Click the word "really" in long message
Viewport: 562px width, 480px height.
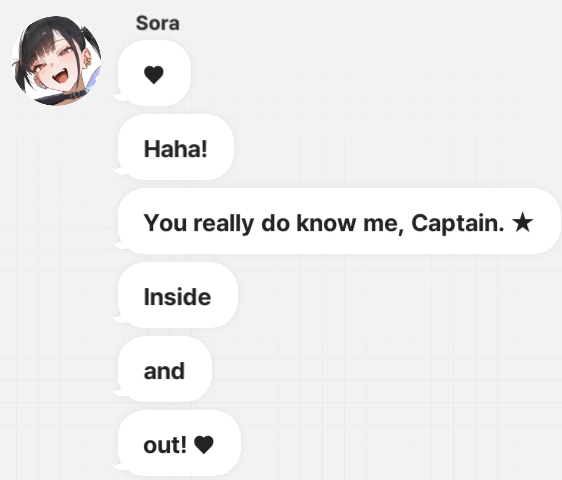224,224
